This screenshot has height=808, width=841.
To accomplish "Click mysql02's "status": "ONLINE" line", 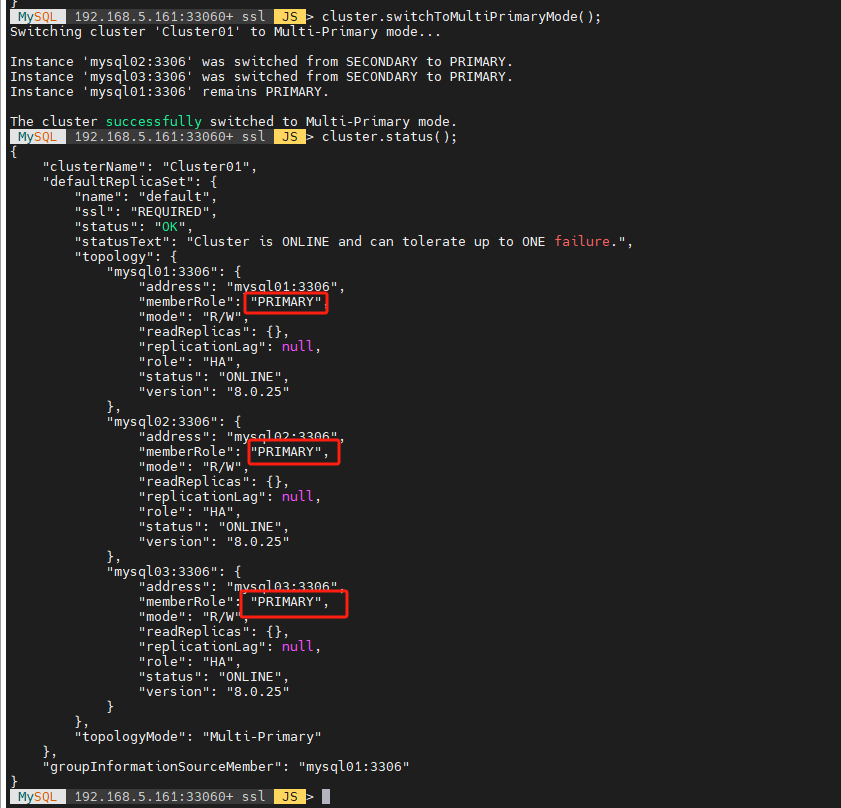I will coord(213,527).
